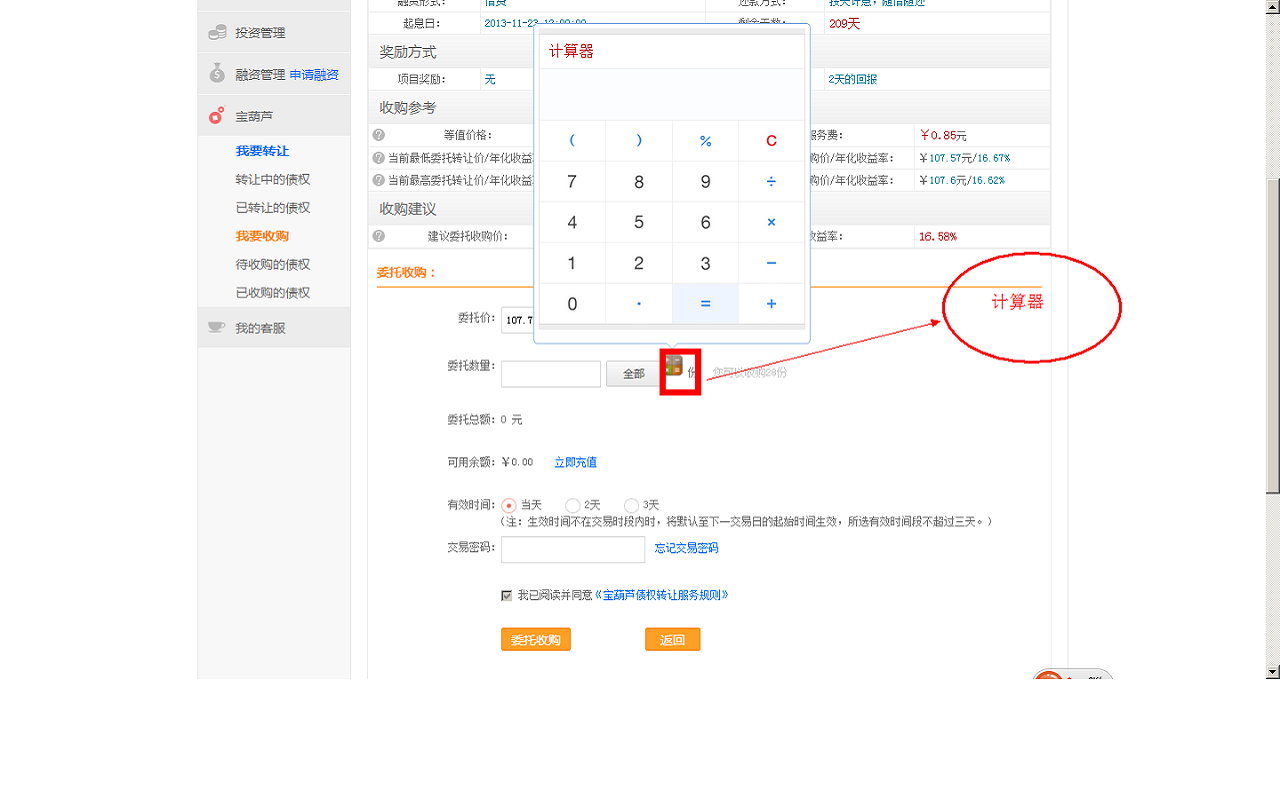The height and width of the screenshot is (800, 1280).
Task: Go to 我要收购 submenu
Action: 262,236
